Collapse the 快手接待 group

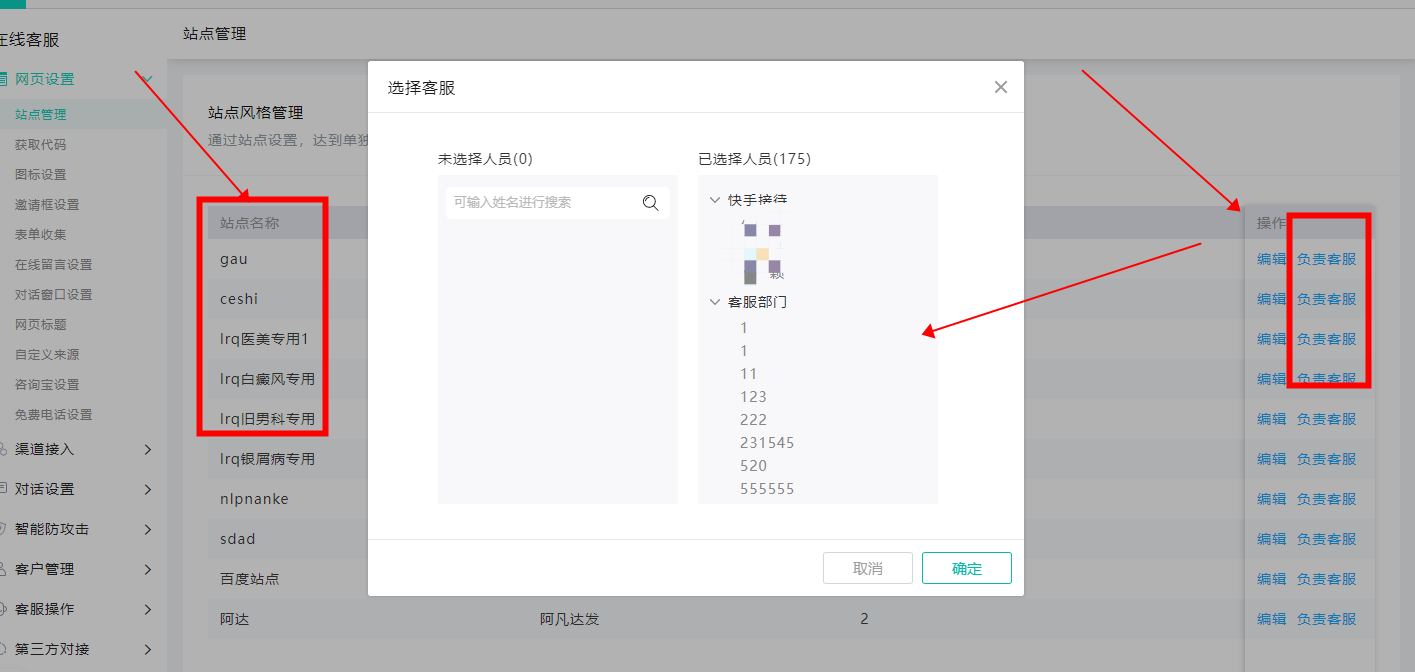714,200
